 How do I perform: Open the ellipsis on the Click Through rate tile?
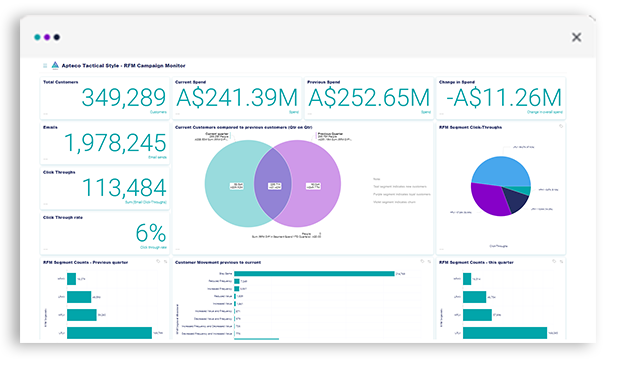(45, 249)
